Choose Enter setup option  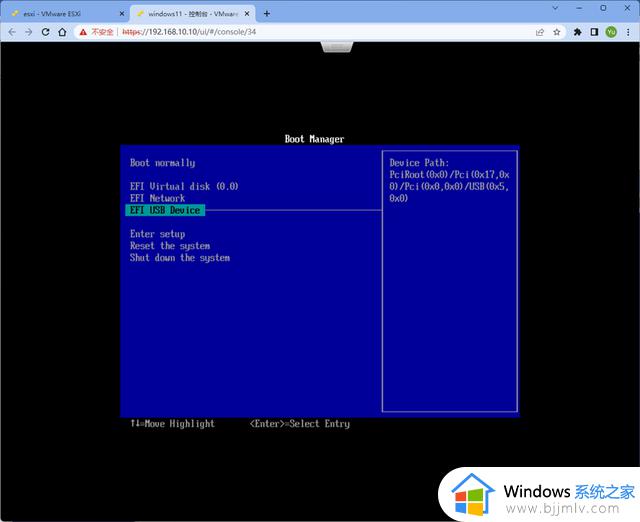(158, 234)
